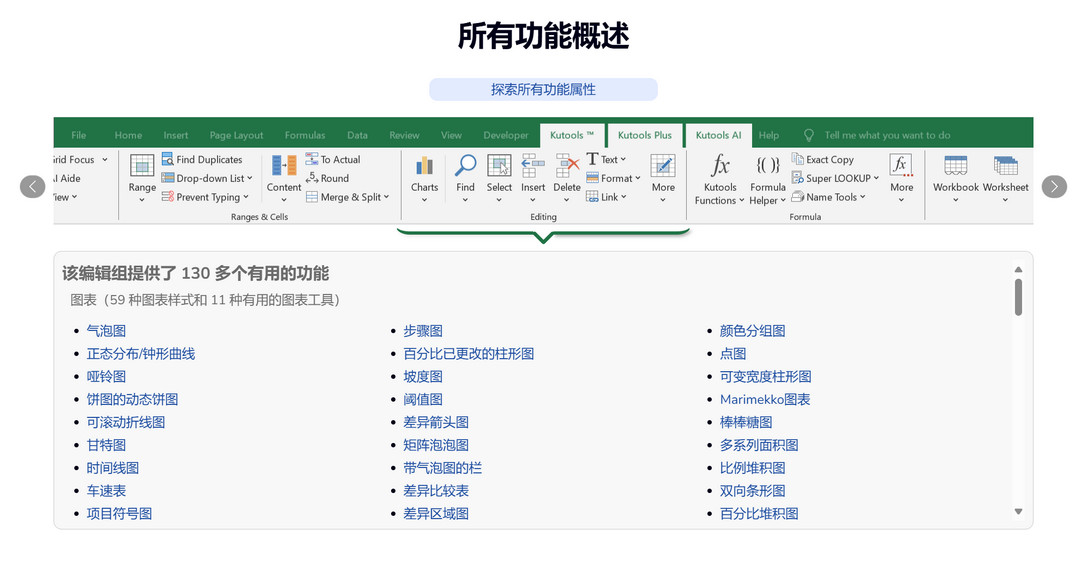Image resolution: width=1080 pixels, height=583 pixels.
Task: Click the More formula fx icon
Action: coord(901,166)
